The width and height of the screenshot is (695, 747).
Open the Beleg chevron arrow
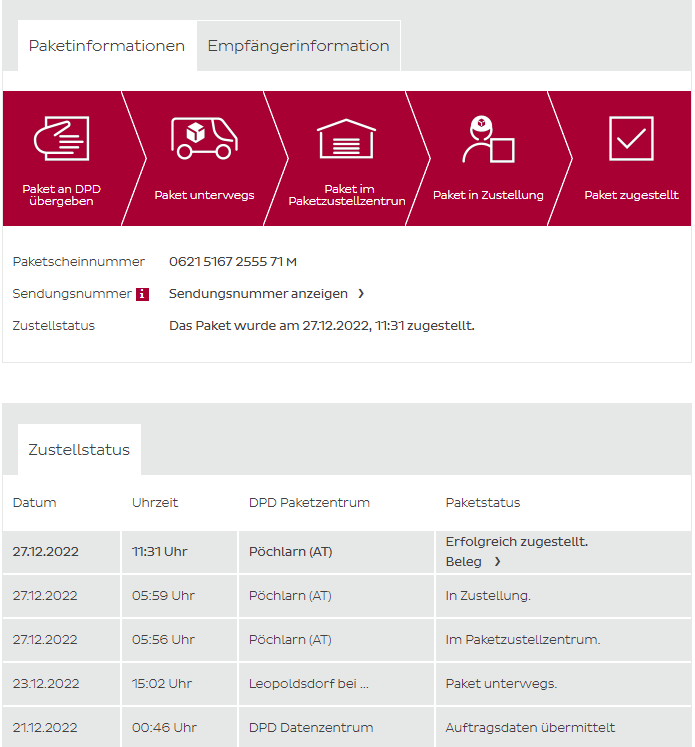click(497, 562)
